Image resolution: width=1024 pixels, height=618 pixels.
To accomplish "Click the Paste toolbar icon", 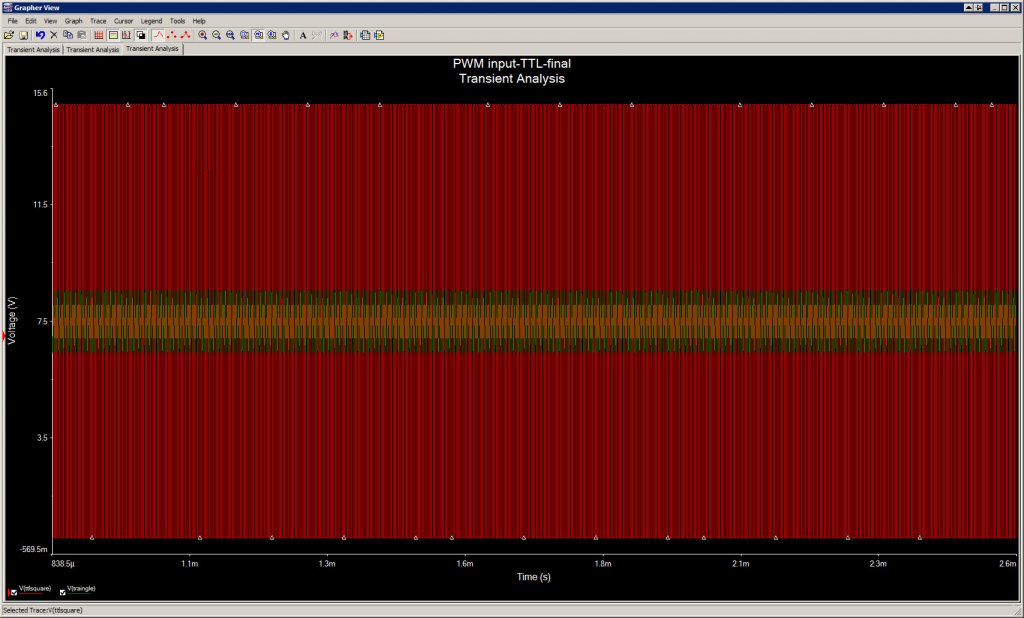I will pyautogui.click(x=82, y=35).
